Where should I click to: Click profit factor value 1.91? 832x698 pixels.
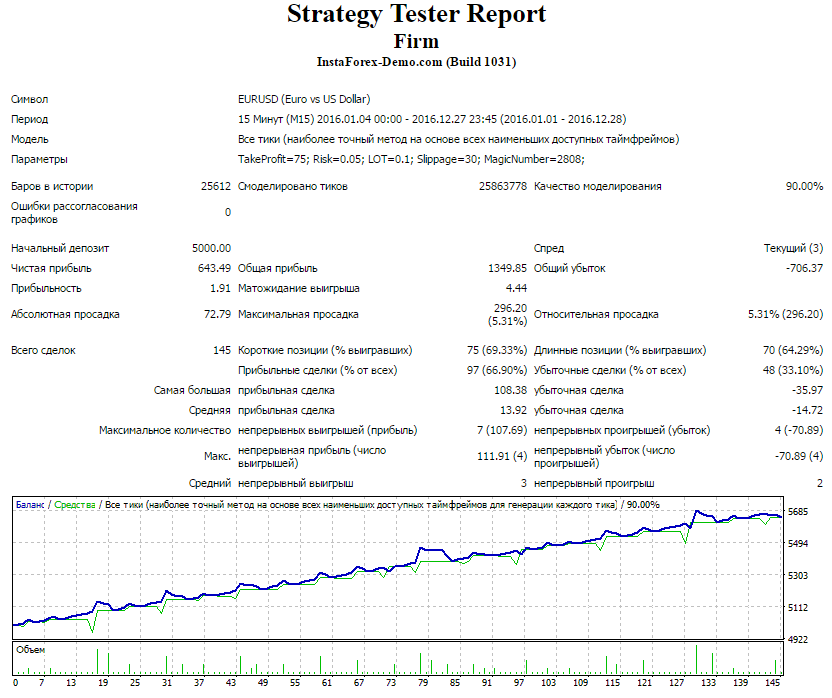coord(221,289)
